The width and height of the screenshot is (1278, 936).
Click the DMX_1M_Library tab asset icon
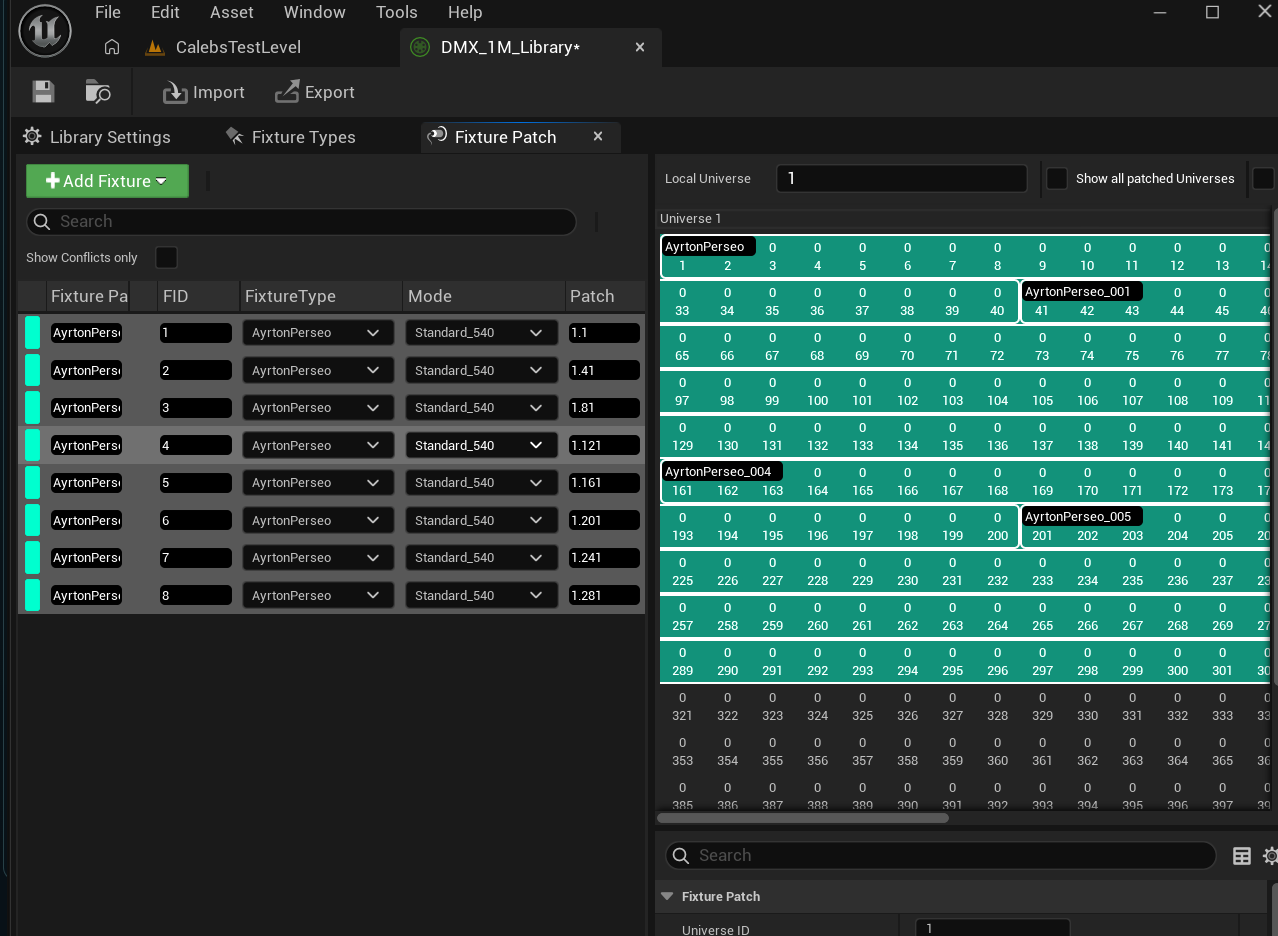point(421,47)
